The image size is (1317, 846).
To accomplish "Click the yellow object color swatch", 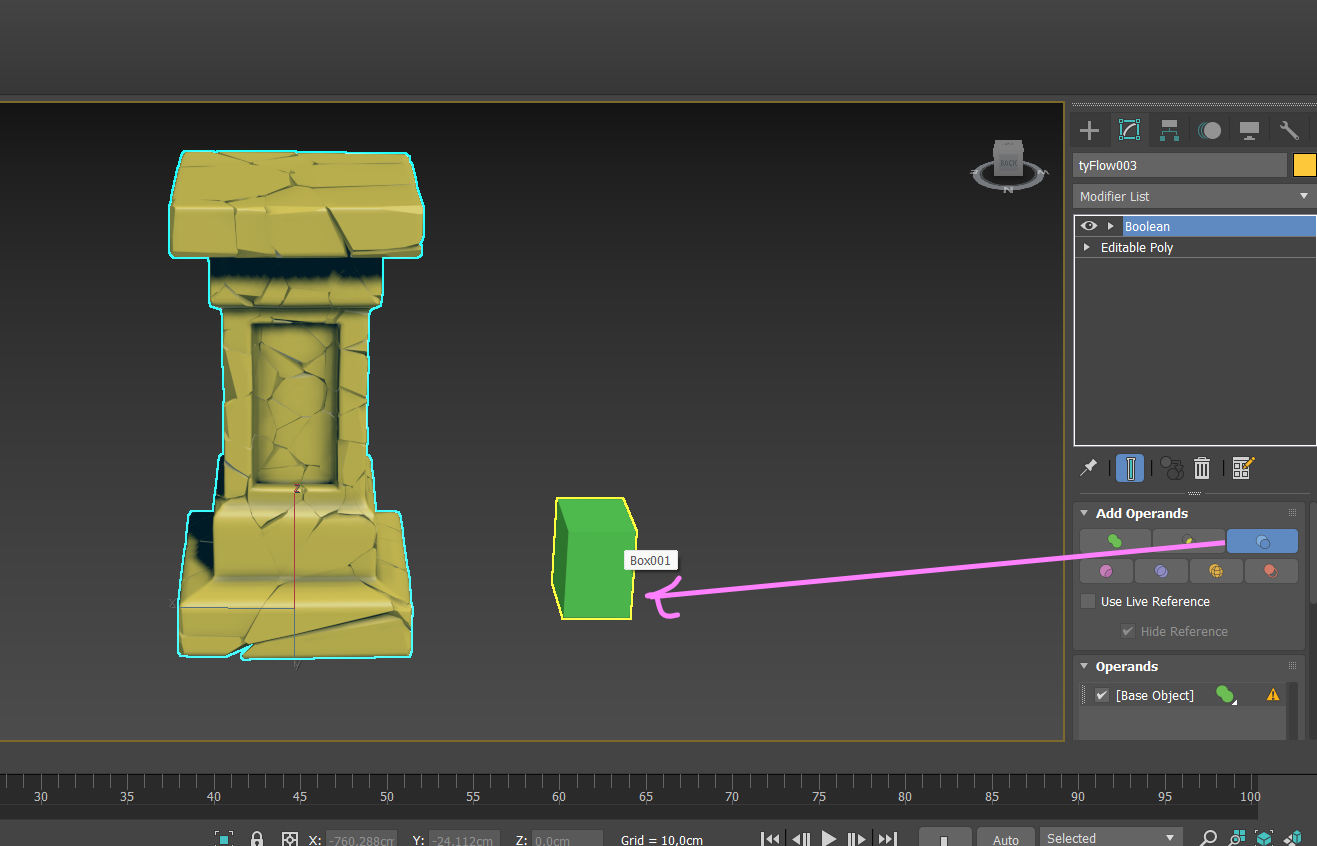I will [x=1304, y=165].
